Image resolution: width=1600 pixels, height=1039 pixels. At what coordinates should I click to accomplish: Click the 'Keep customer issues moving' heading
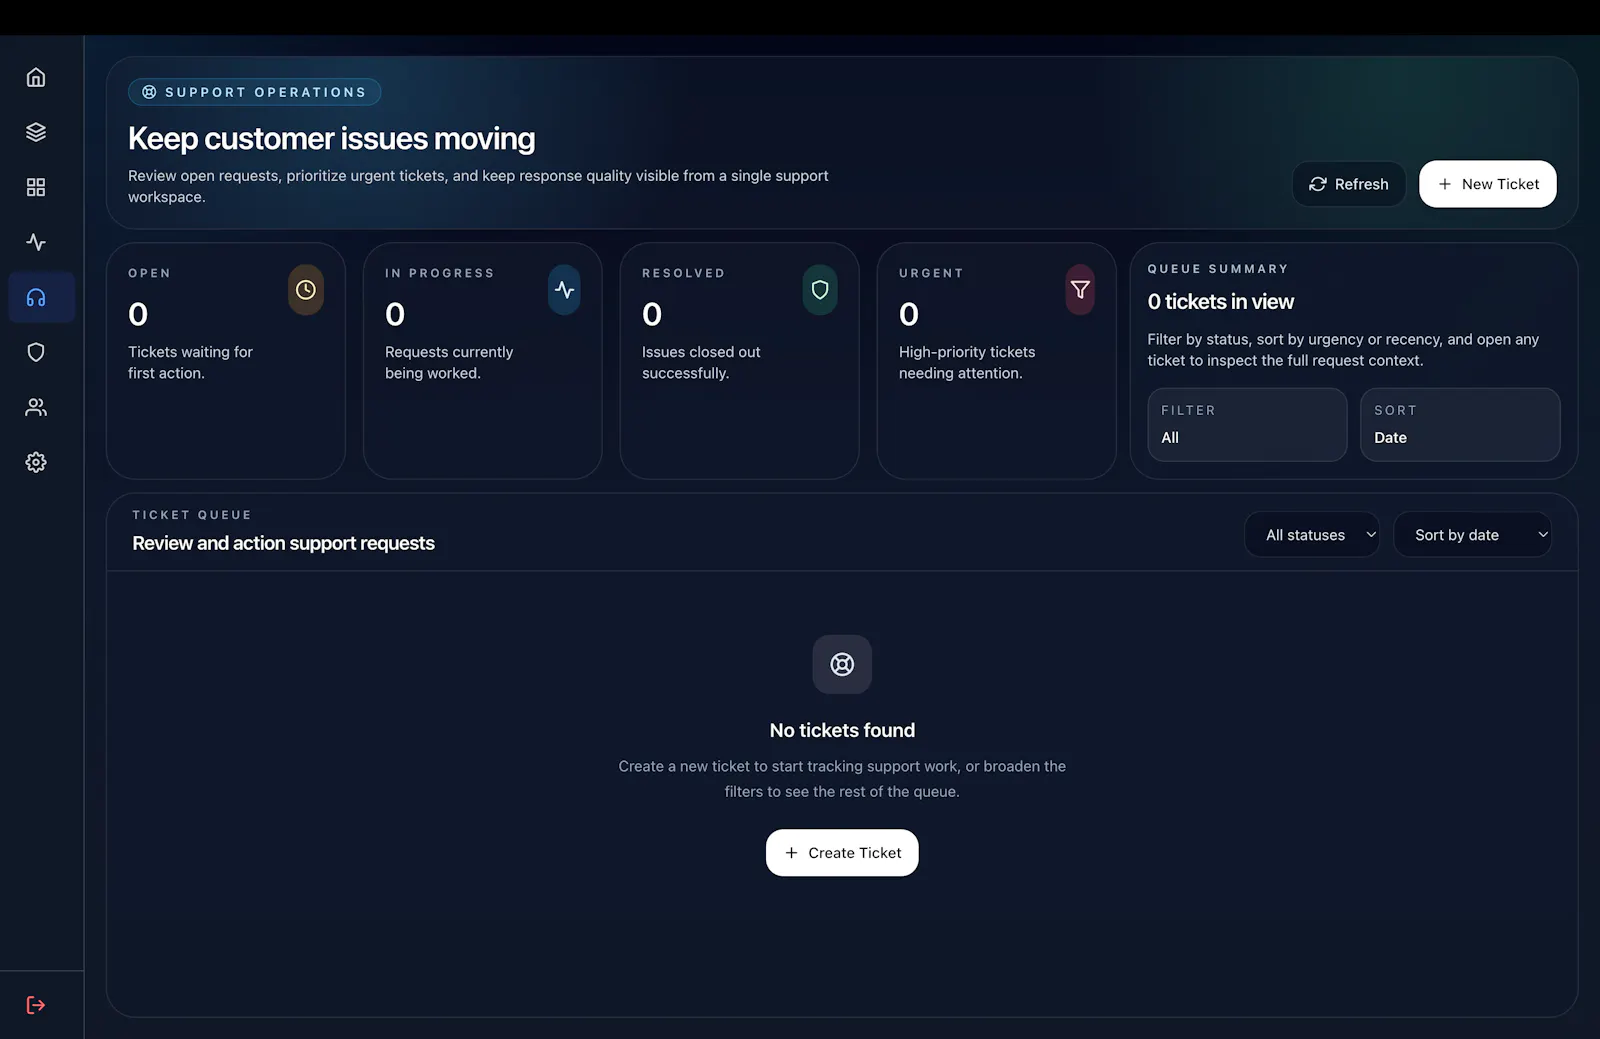(331, 139)
